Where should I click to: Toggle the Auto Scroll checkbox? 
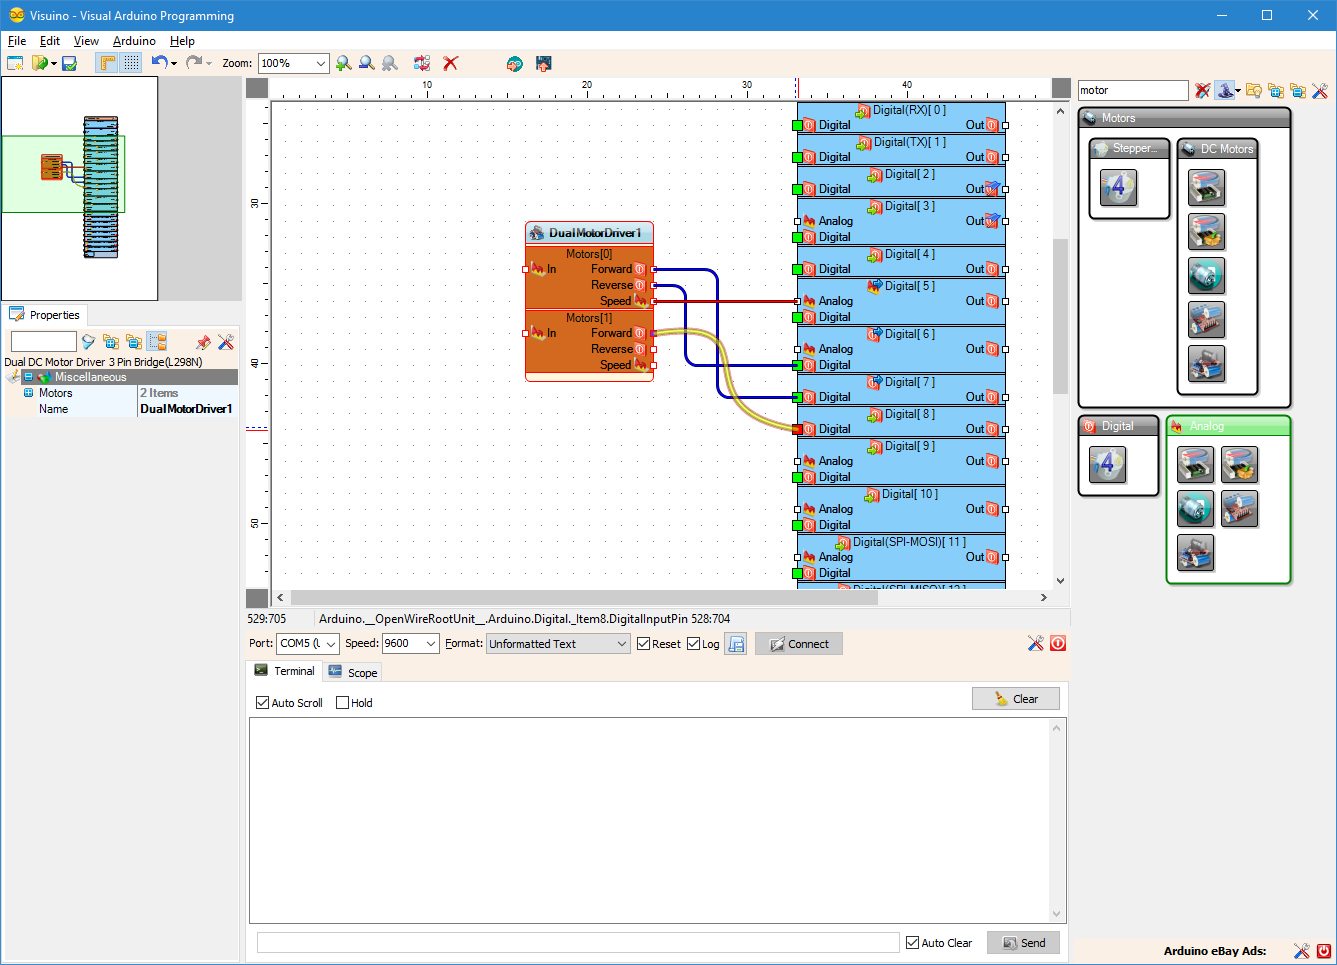pyautogui.click(x=263, y=703)
